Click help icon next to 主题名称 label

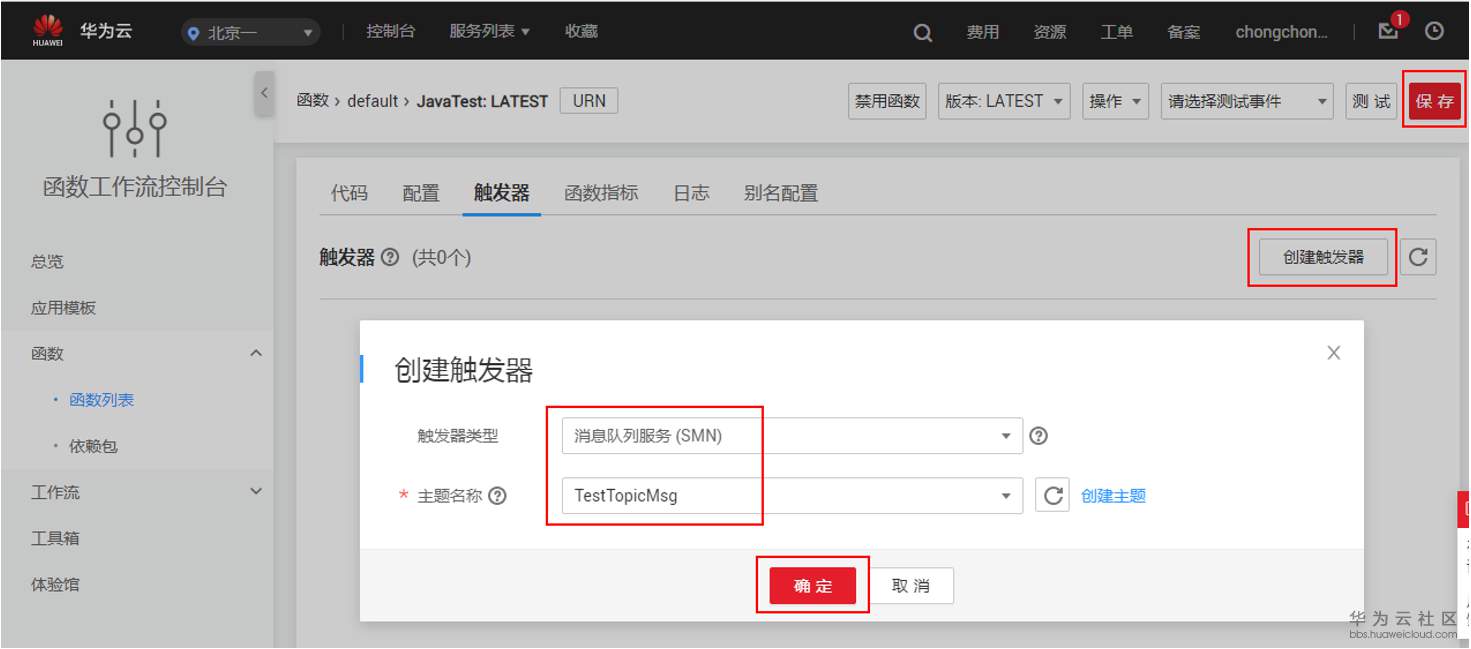[x=497, y=495]
